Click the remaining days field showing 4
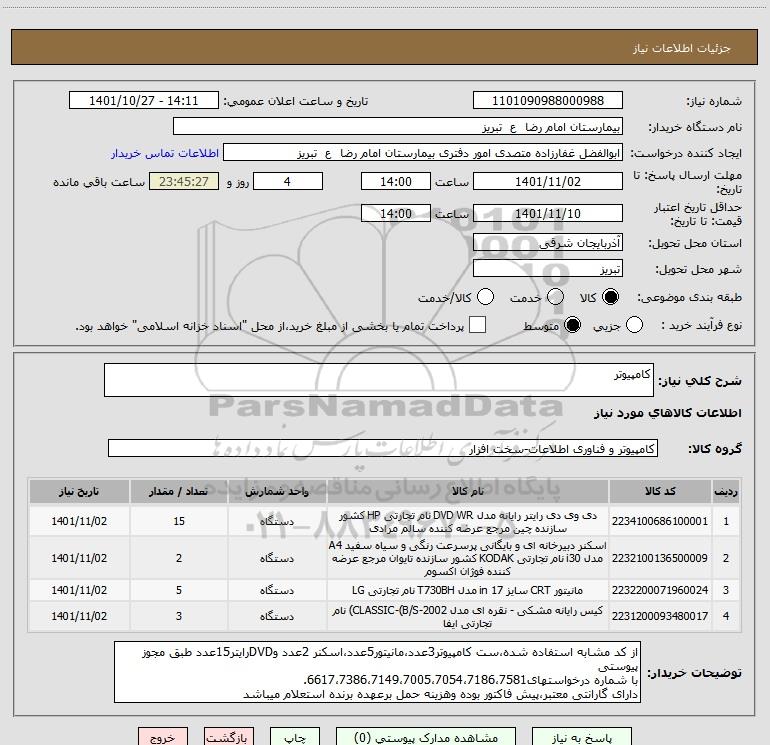Viewport: 770px width, 745px height. pos(288,181)
